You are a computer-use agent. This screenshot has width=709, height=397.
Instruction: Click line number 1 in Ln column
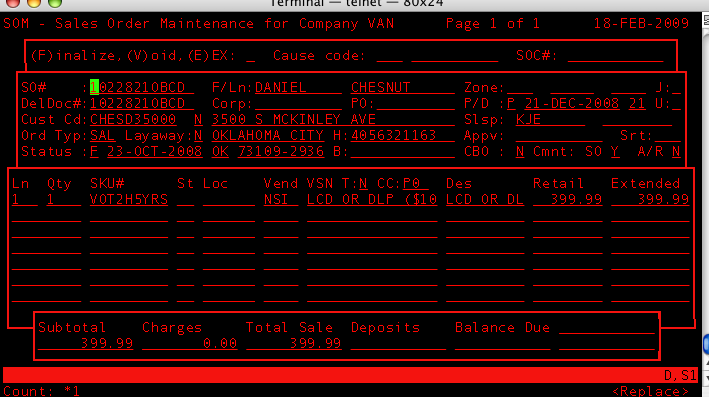click(24, 199)
